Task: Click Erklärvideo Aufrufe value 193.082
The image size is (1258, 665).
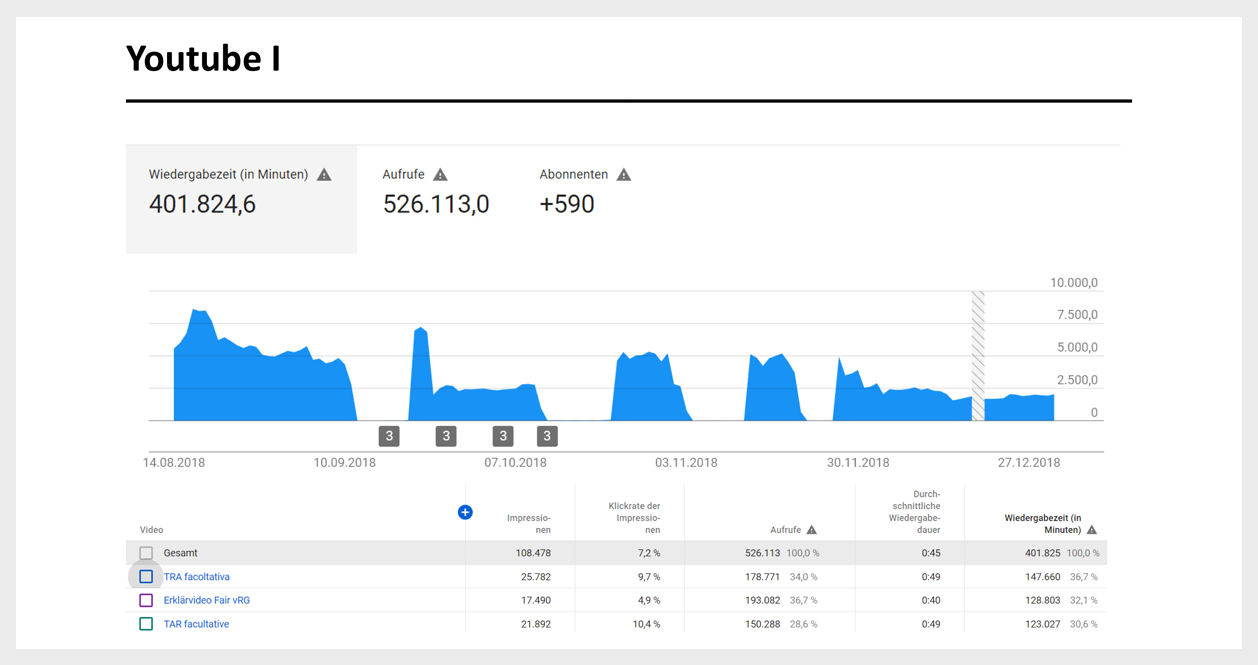Action: pyautogui.click(x=762, y=601)
